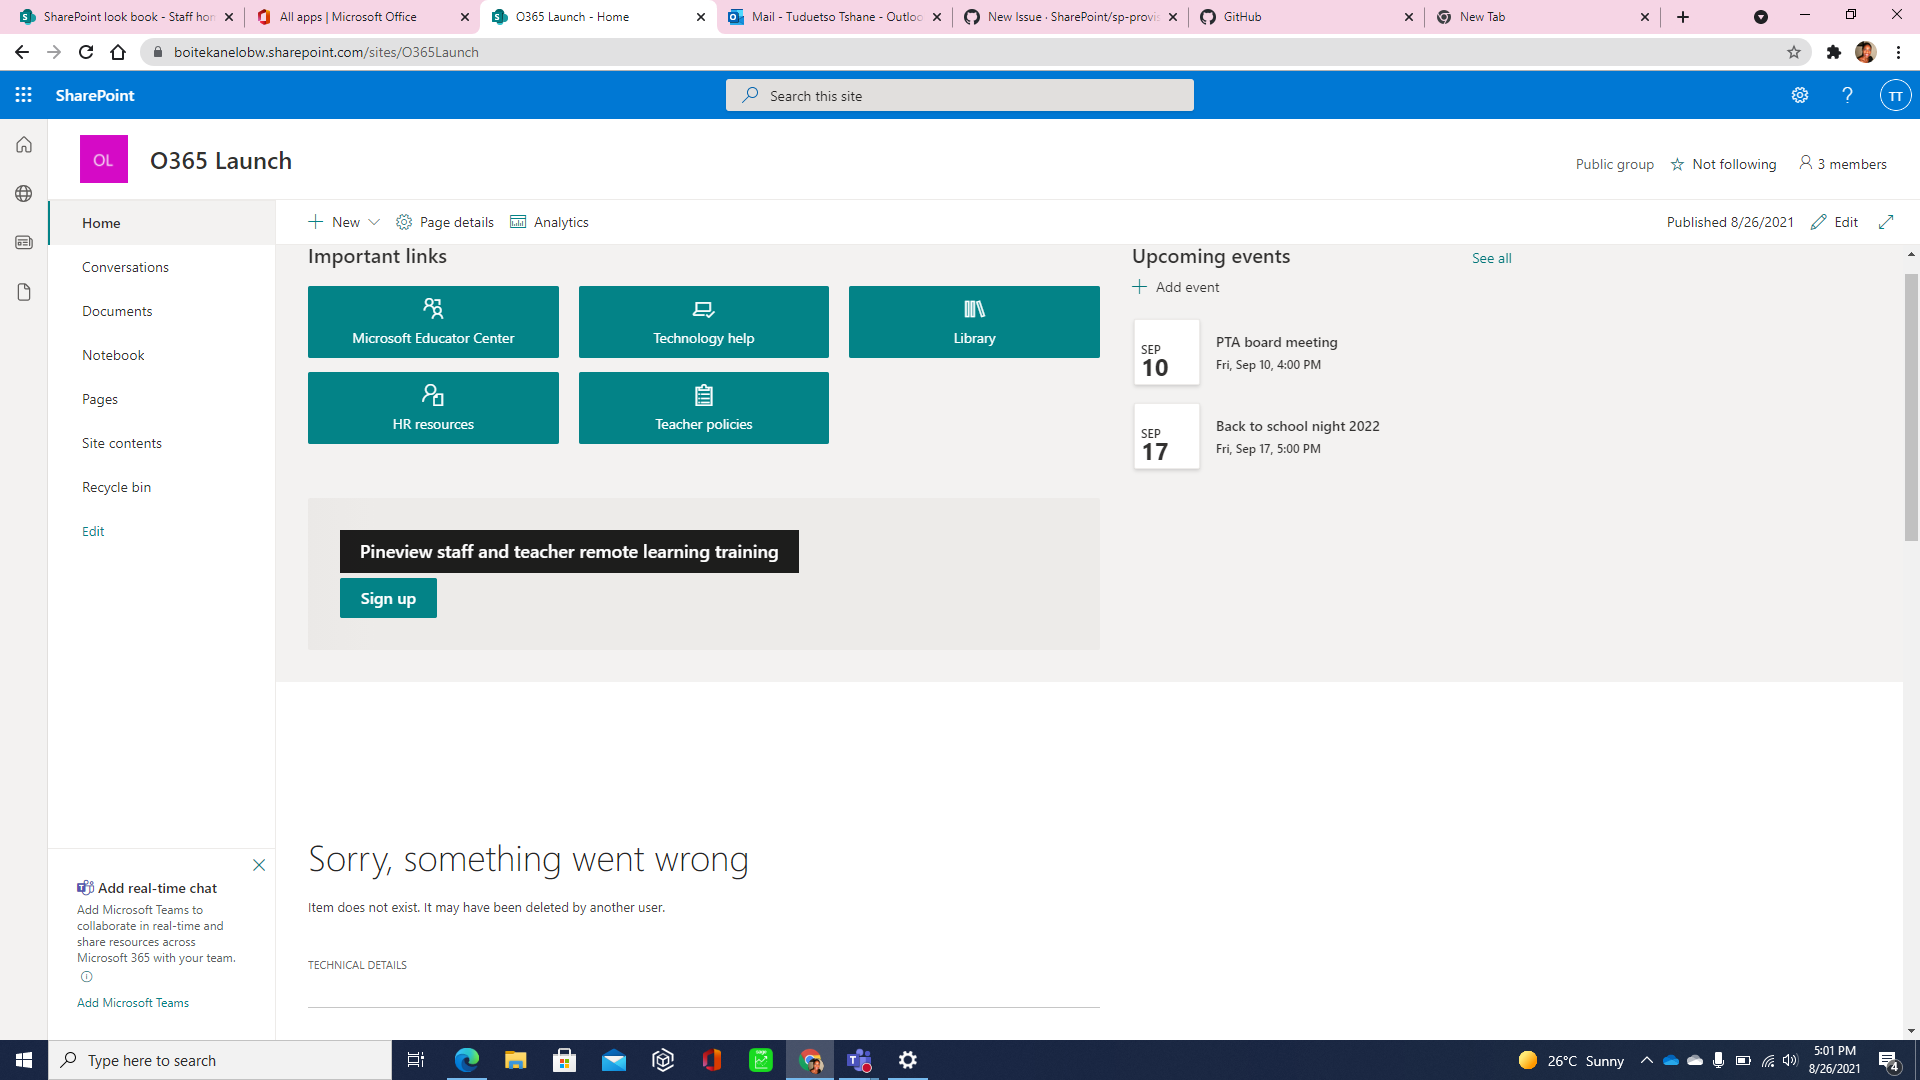Select Site contents in left navigation
The width and height of the screenshot is (1920, 1080).
click(x=122, y=443)
